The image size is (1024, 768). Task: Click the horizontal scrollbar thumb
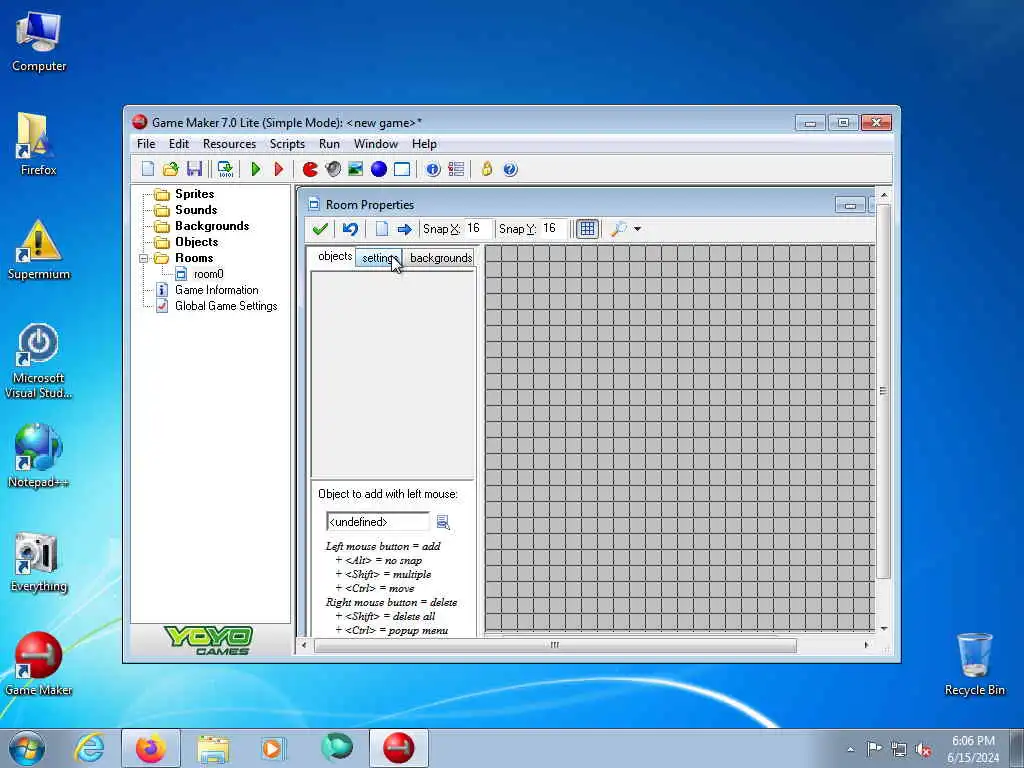[555, 645]
